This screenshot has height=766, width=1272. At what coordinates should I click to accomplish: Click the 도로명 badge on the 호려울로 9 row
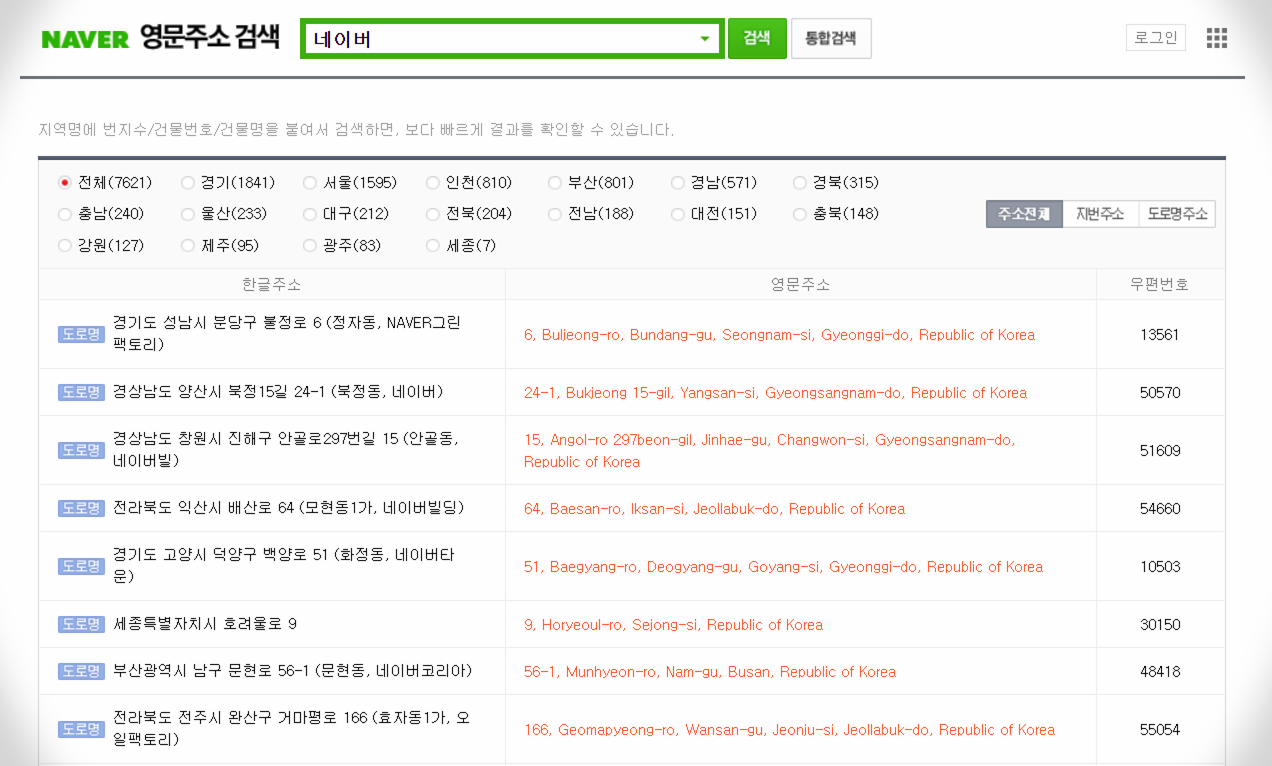pos(81,624)
